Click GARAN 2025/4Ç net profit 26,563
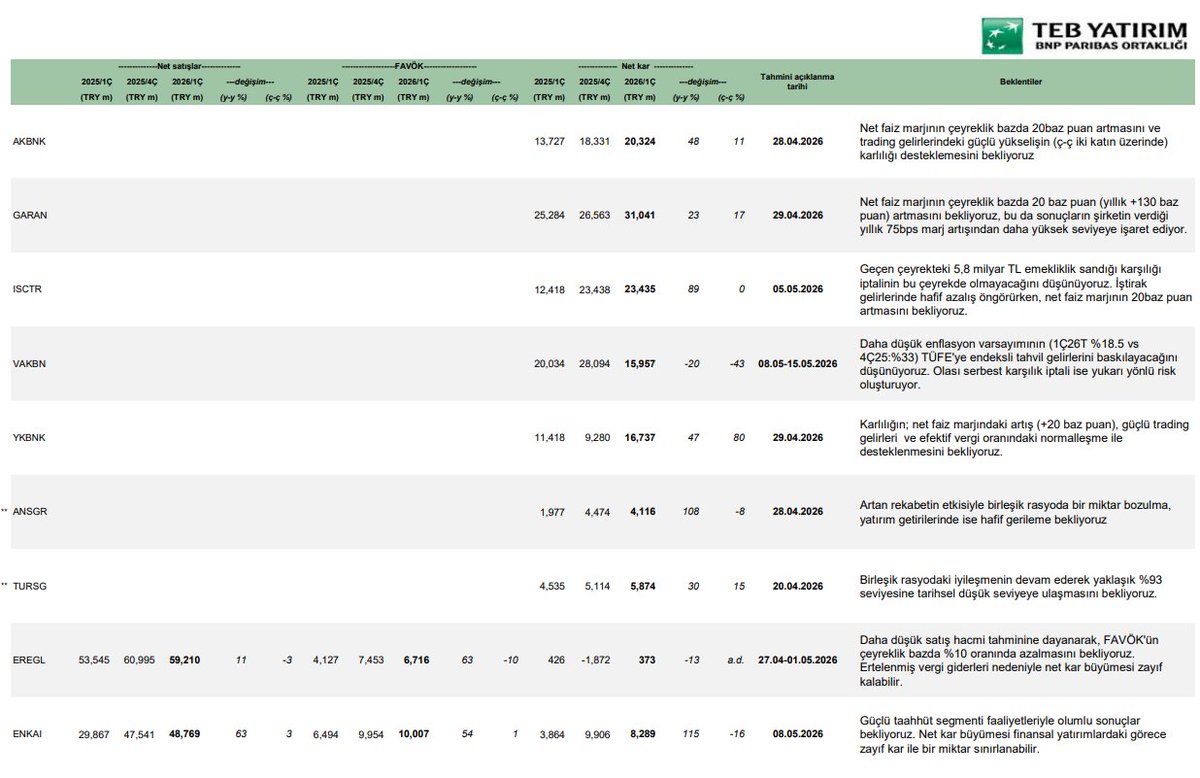 (595, 215)
